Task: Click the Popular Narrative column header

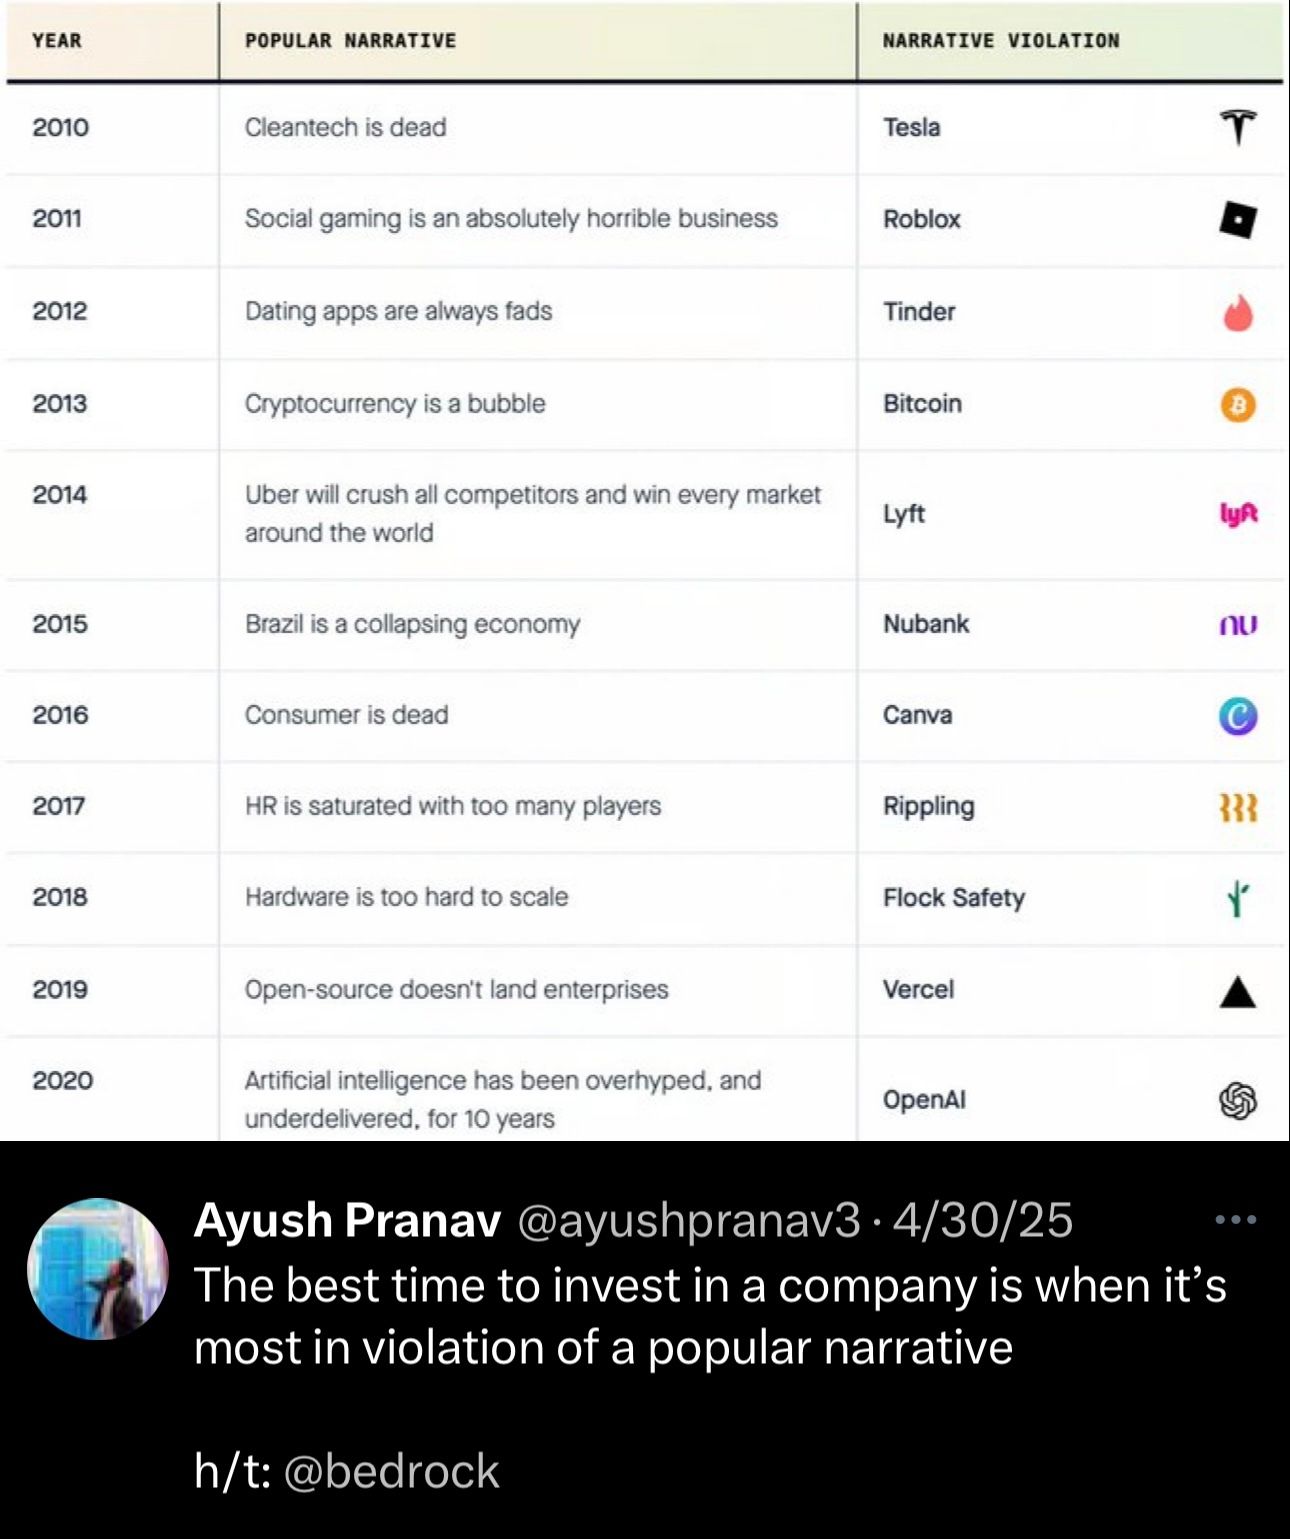Action: [x=350, y=41]
